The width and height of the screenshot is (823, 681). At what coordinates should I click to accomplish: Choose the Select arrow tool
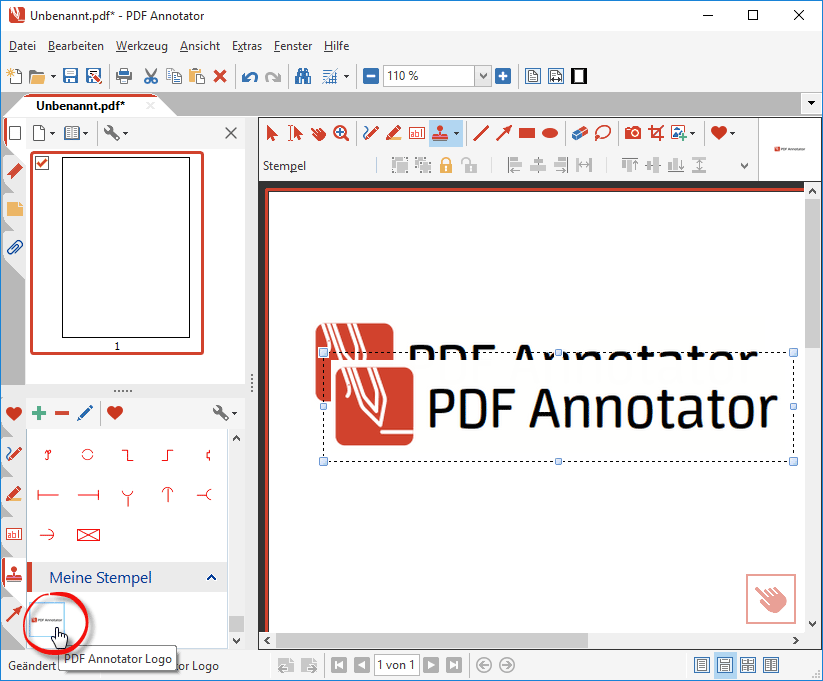tap(272, 133)
